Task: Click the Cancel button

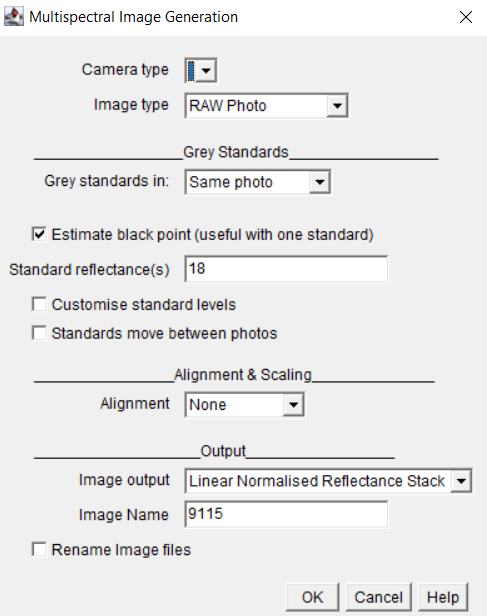Action: pyautogui.click(x=379, y=597)
